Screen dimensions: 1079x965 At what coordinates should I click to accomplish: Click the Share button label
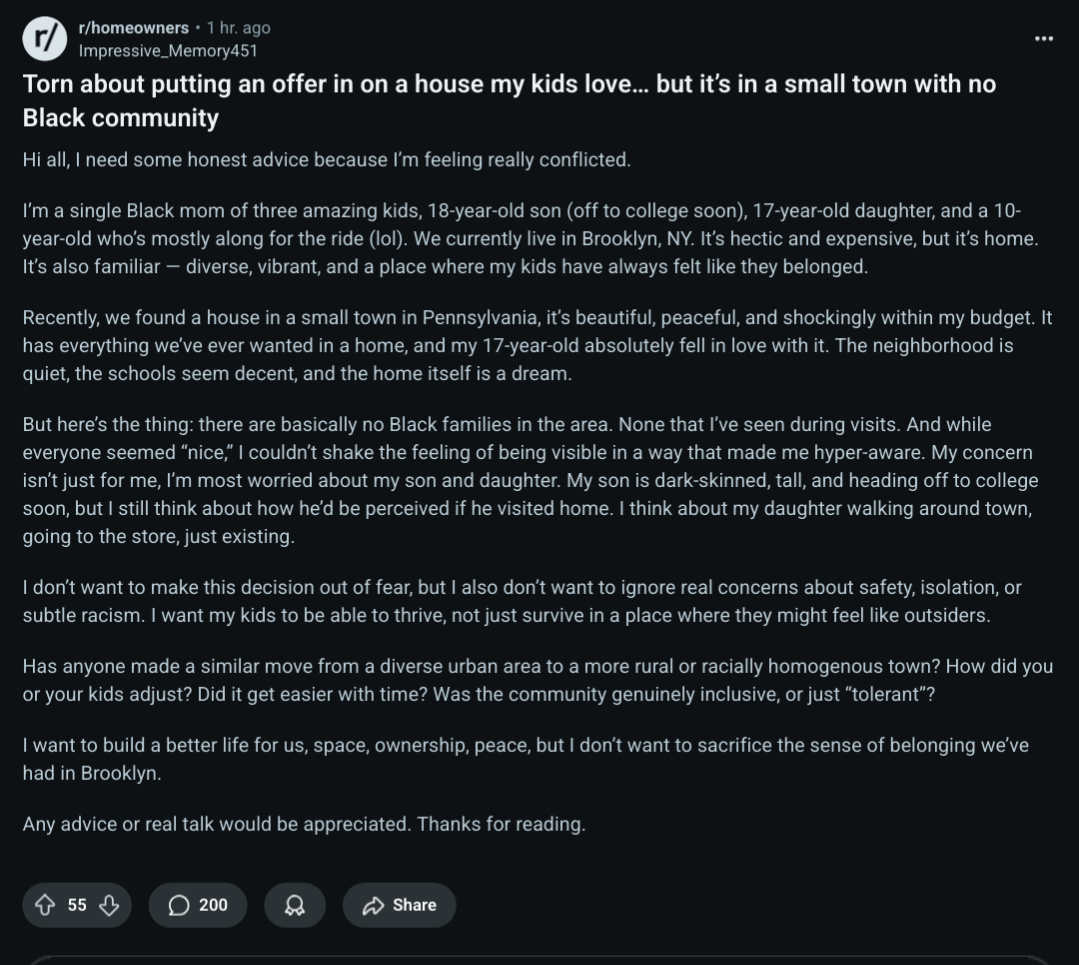pos(414,904)
